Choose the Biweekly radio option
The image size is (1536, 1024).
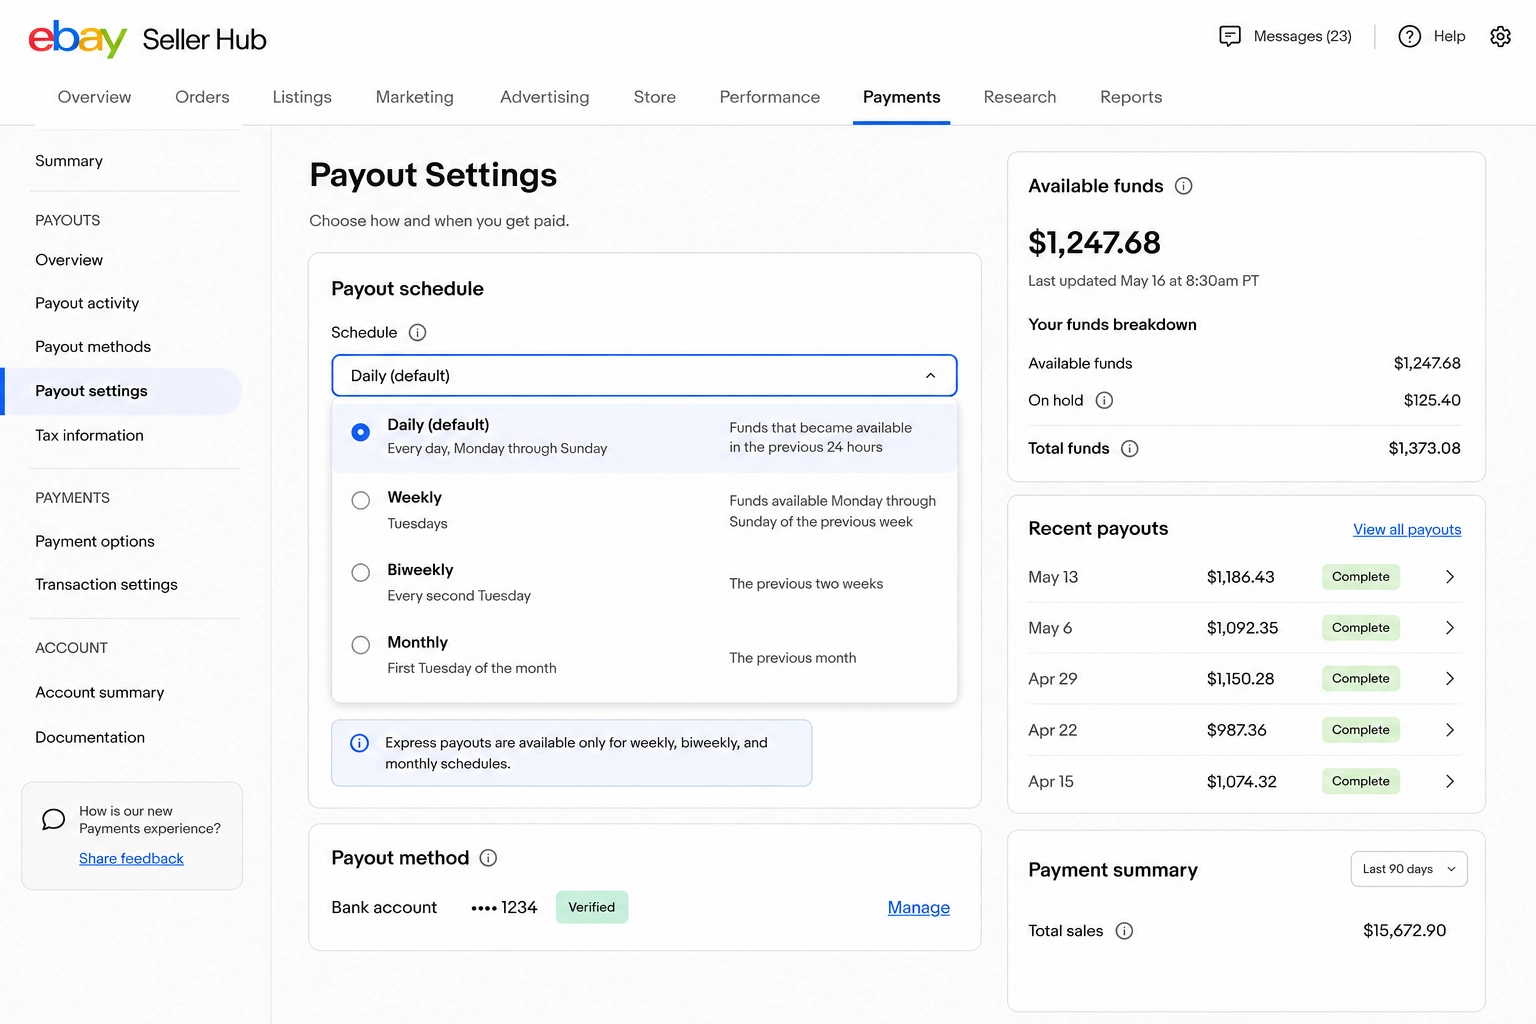click(x=361, y=572)
